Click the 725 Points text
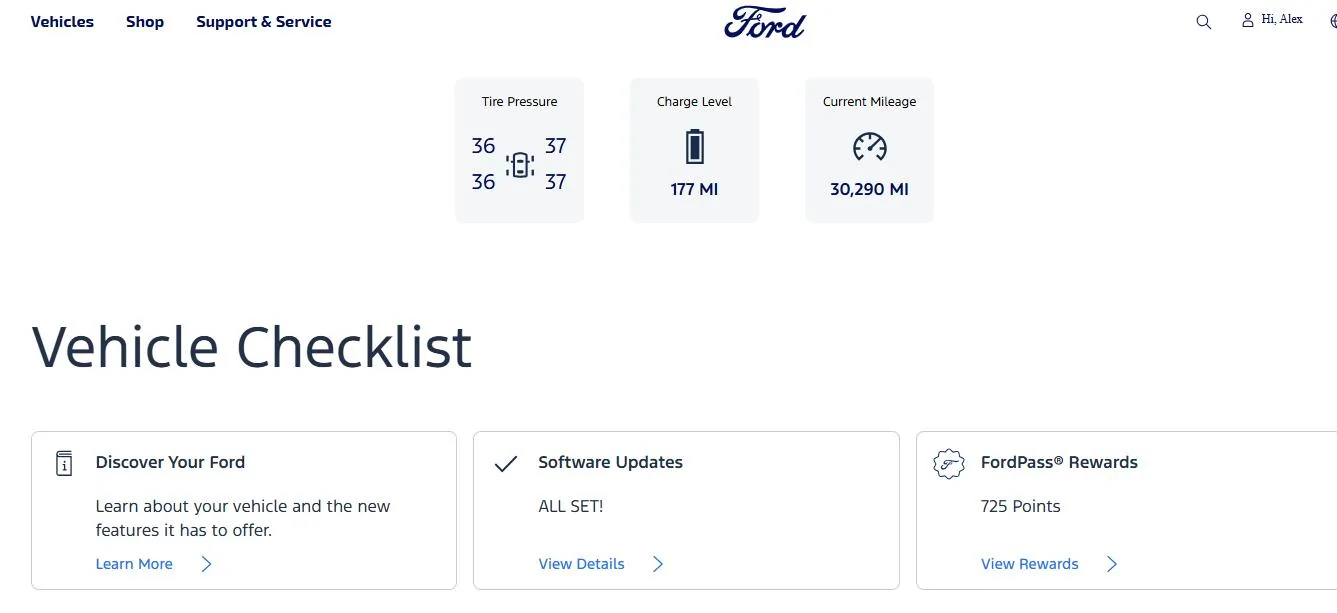1337x613 pixels. click(x=1021, y=506)
